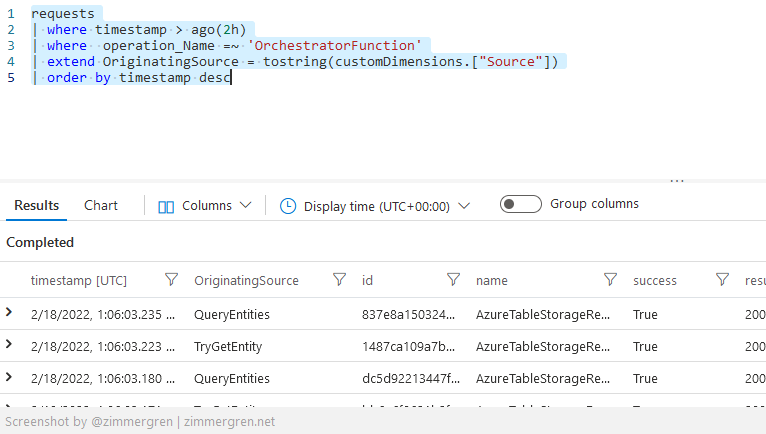Click QueryEntities in the 1:06:03.235 row
766x434 pixels.
click(x=232, y=314)
